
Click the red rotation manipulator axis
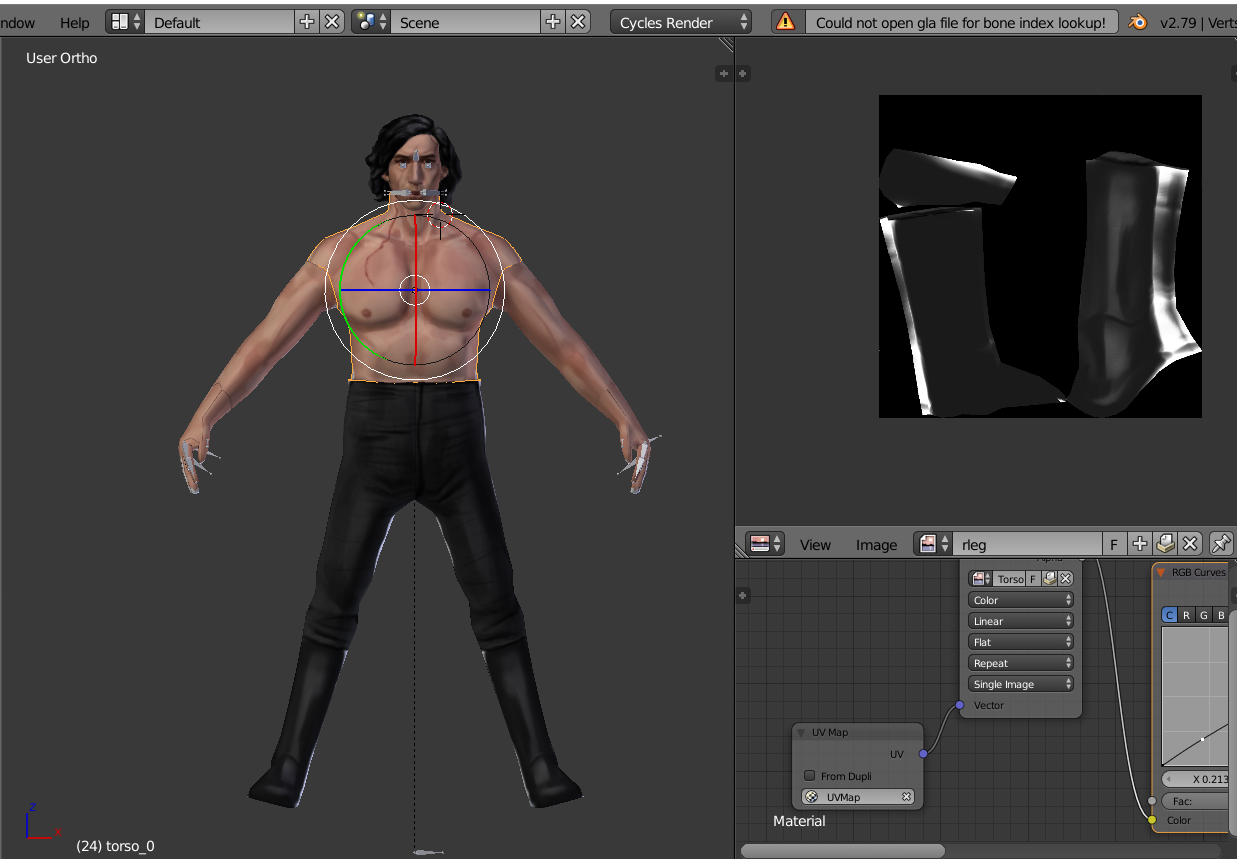[415, 288]
